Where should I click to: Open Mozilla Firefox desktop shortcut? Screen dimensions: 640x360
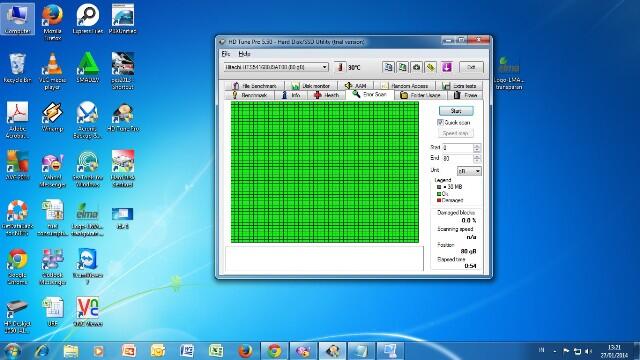coord(52,22)
